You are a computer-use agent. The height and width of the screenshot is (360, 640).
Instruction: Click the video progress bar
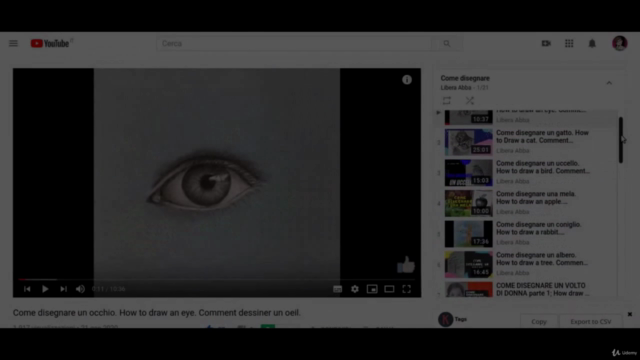click(217, 280)
